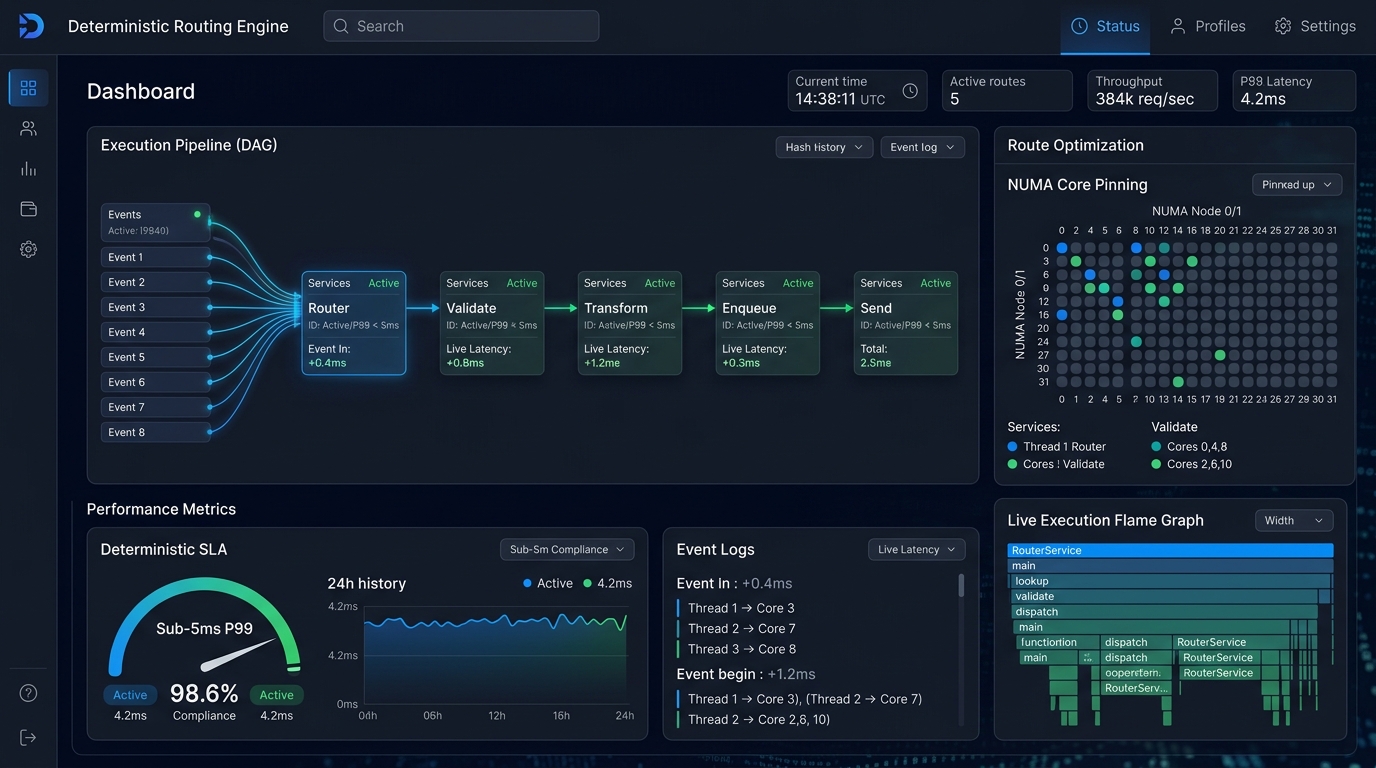Click inside the Search field
This screenshot has height=768, width=1376.
click(x=461, y=26)
